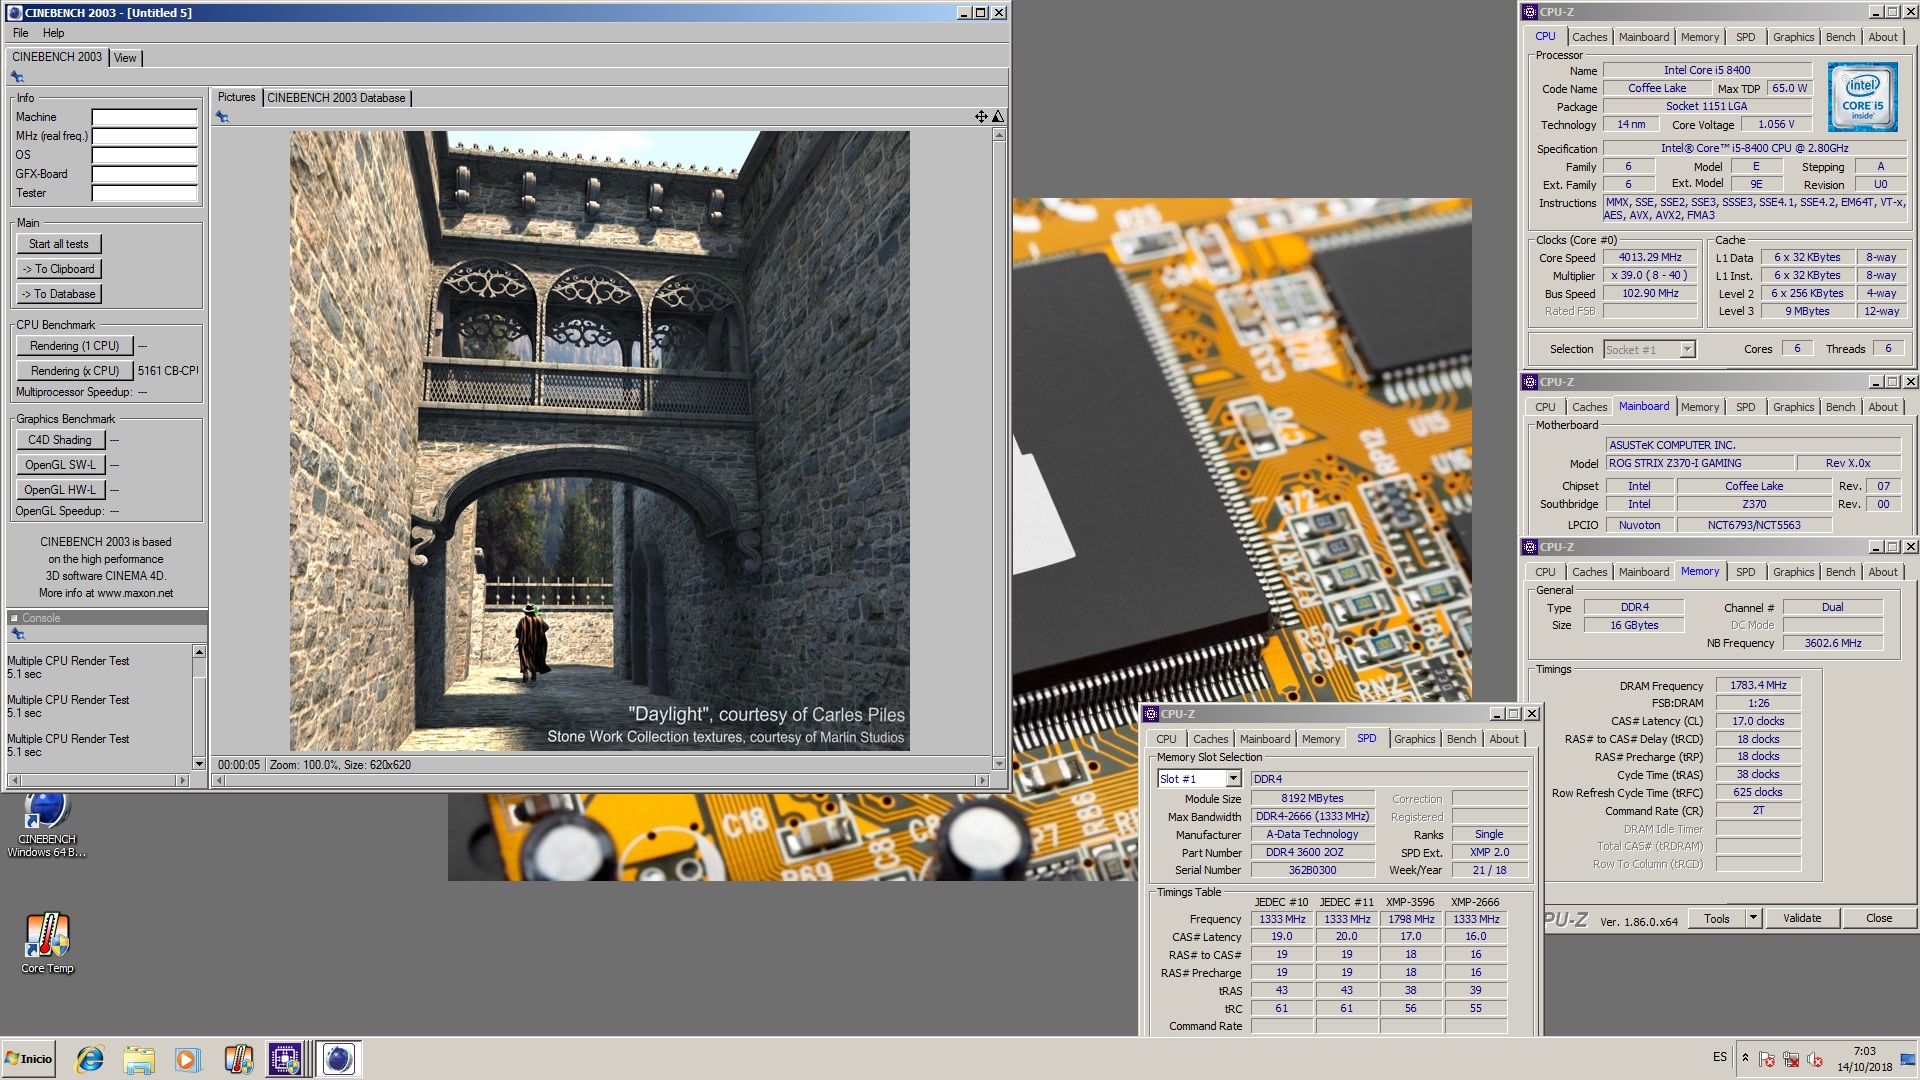Open Tools dropdown arrow in CPU-Z
1920x1080 pixels.
1752,918
